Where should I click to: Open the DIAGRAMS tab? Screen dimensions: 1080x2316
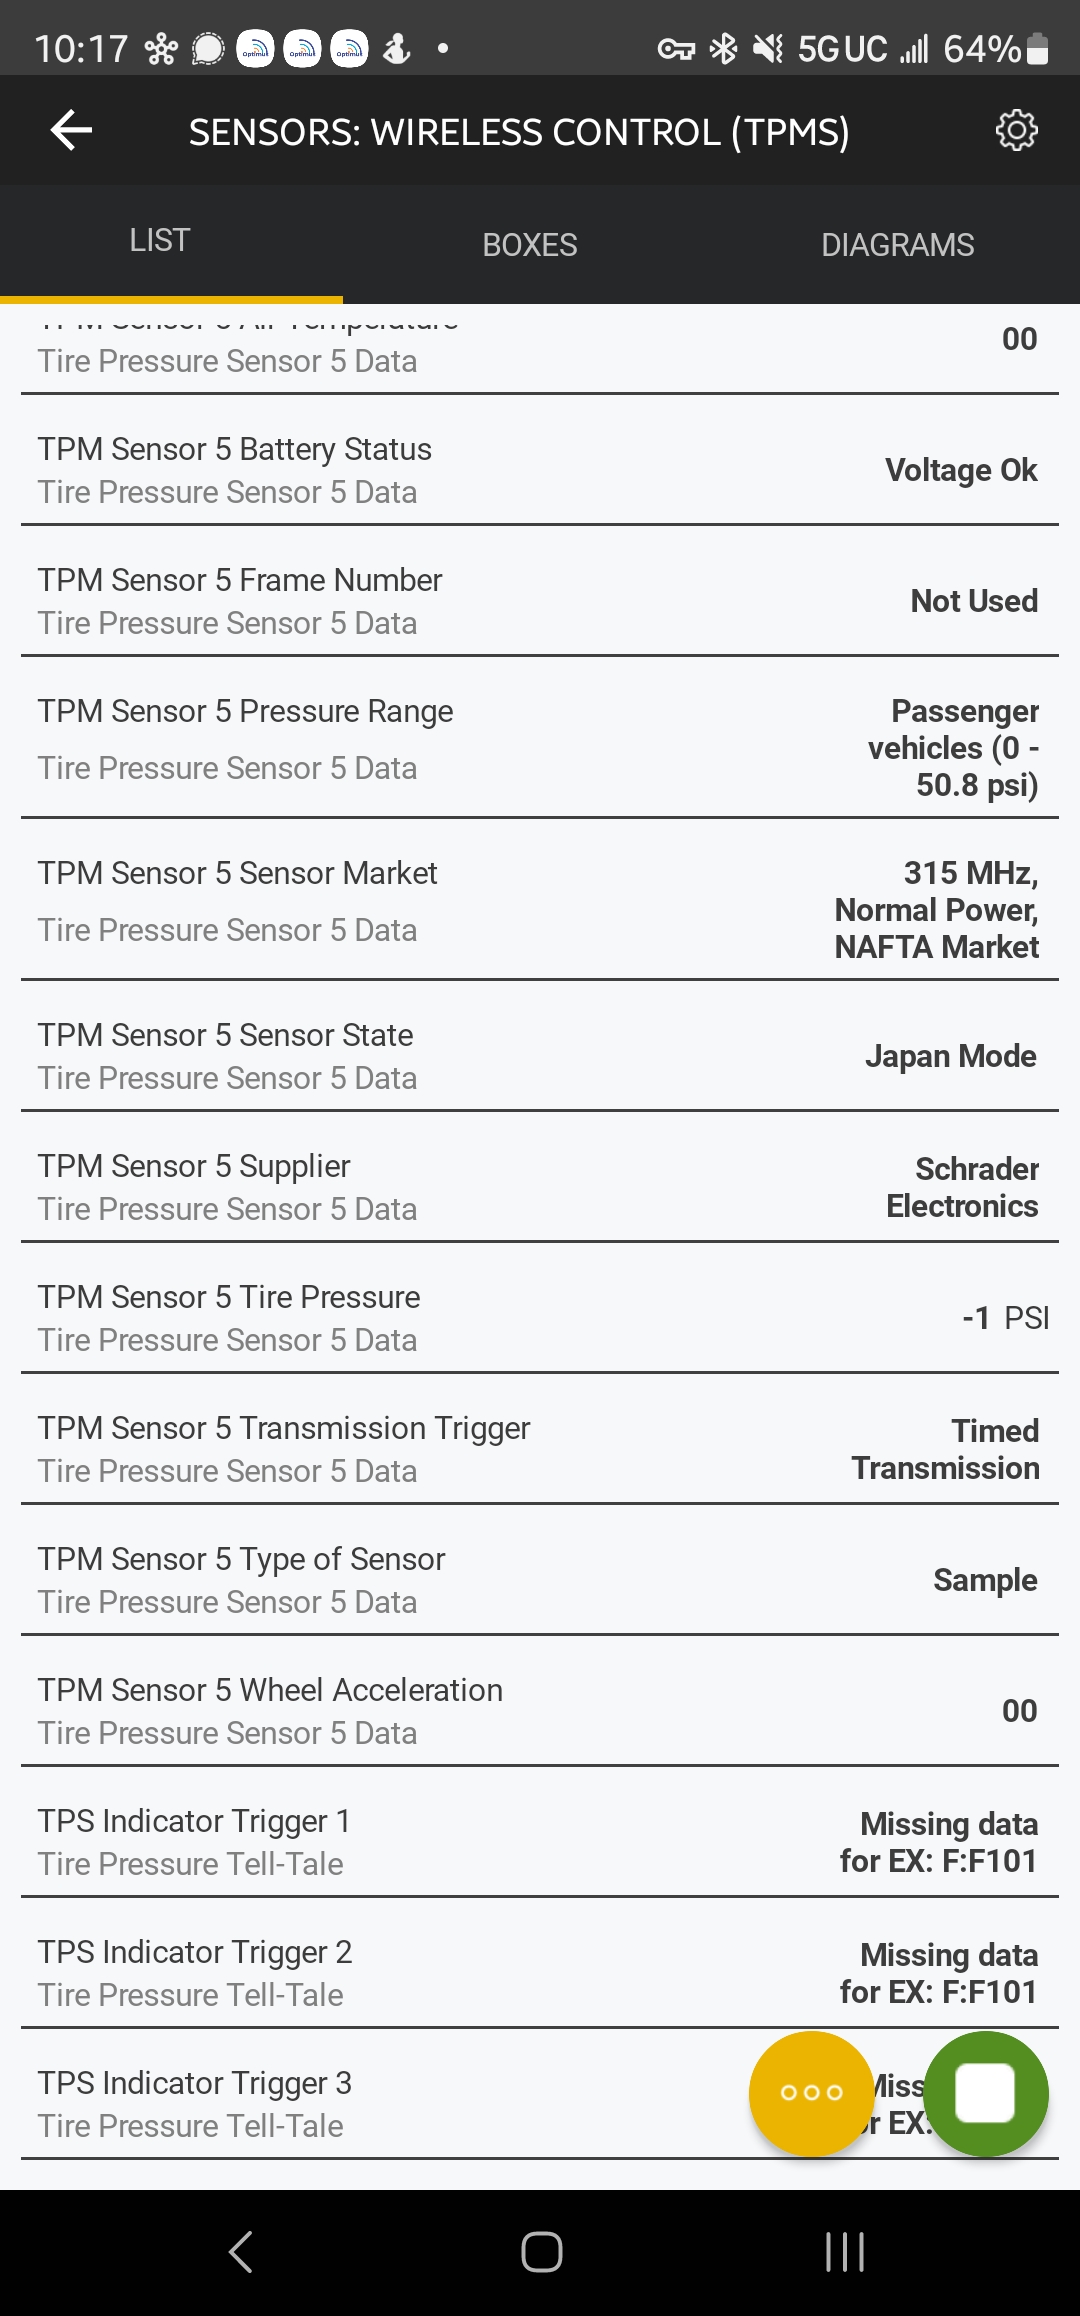pos(897,245)
